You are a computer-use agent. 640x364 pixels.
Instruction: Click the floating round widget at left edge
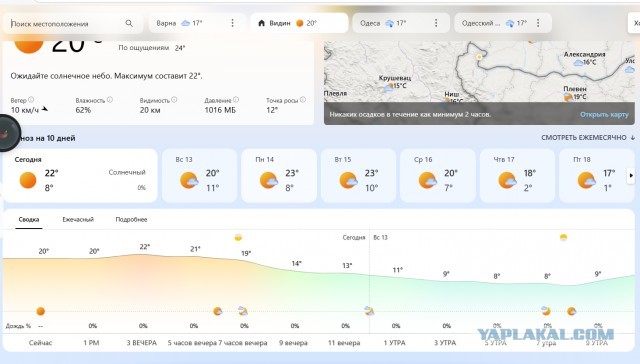click(x=7, y=133)
